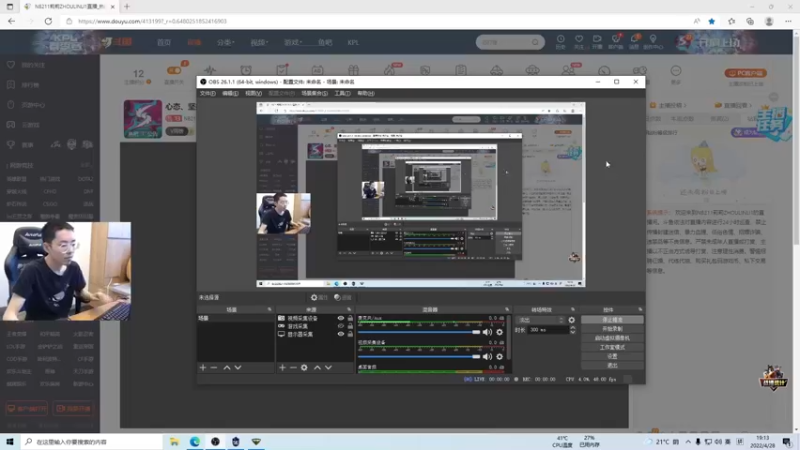Open Douyu 关注 heart icon in header
Viewport: 800px width, 450px height.
coord(579,39)
